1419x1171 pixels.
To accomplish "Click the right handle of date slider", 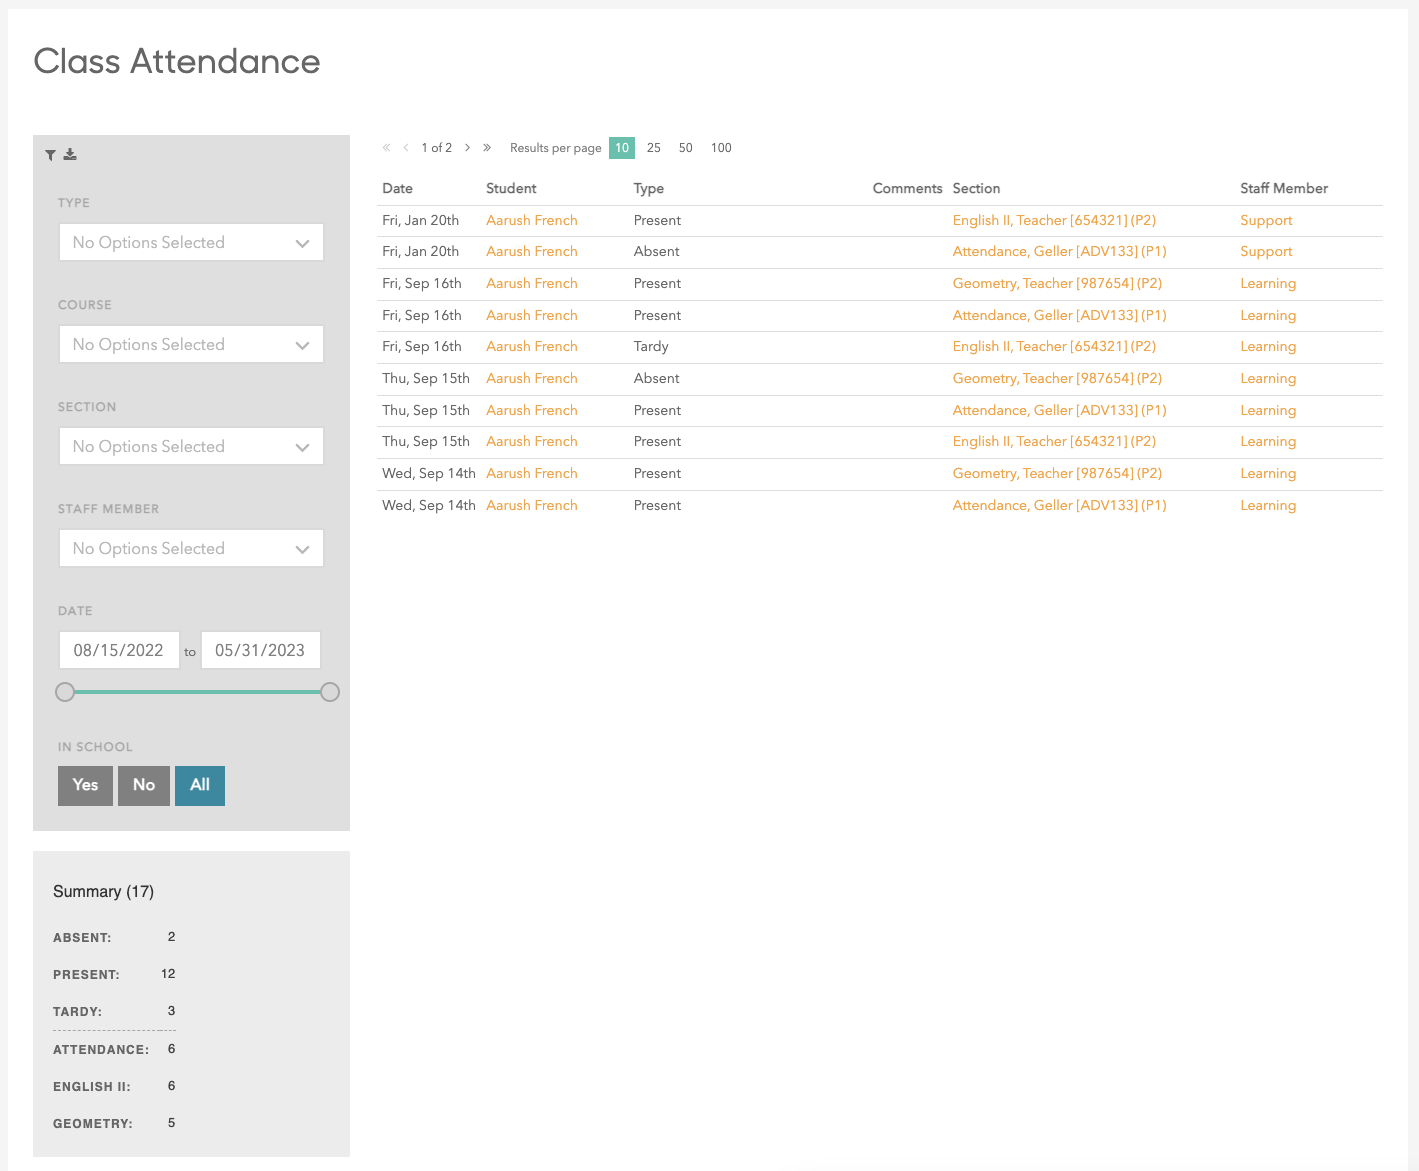I will click(330, 692).
